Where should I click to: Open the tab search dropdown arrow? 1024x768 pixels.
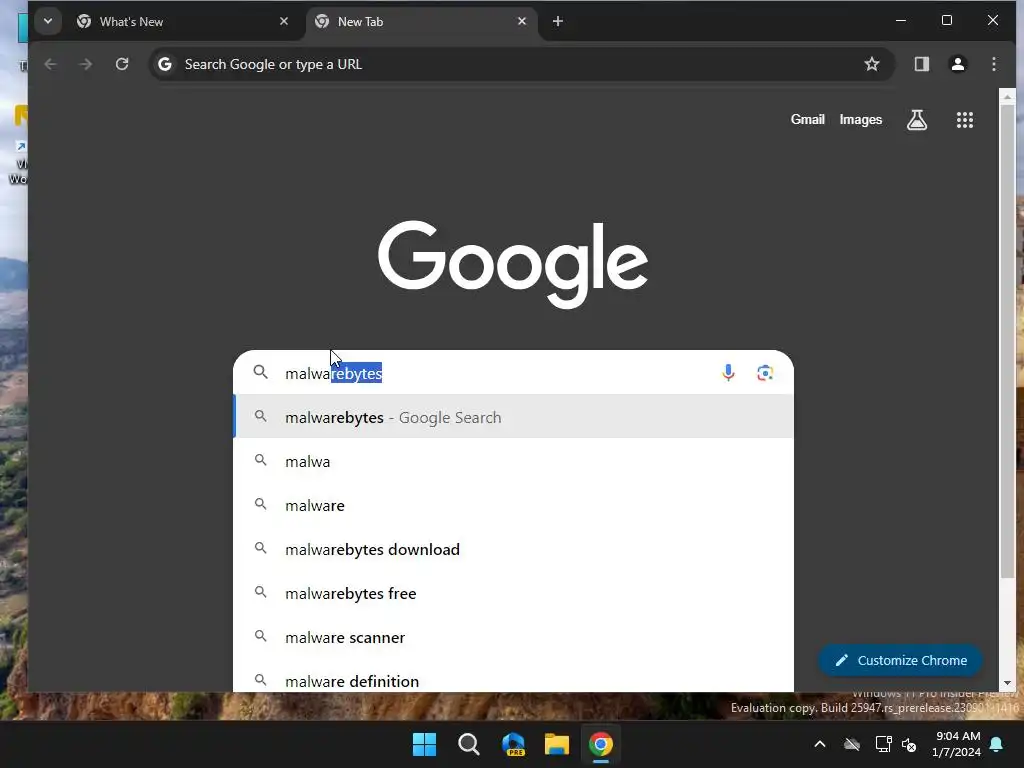point(48,21)
